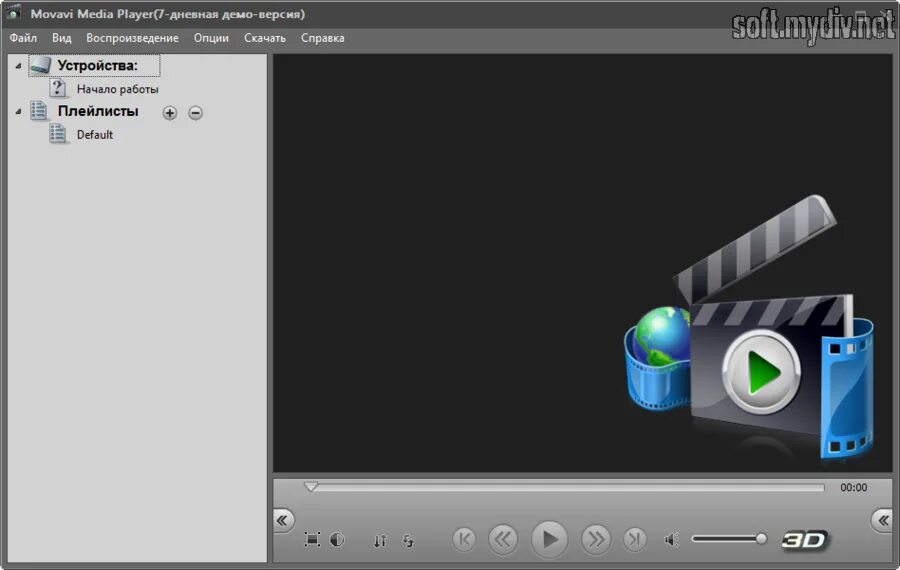Select the Устройства heading
900x570 pixels.
(x=98, y=65)
